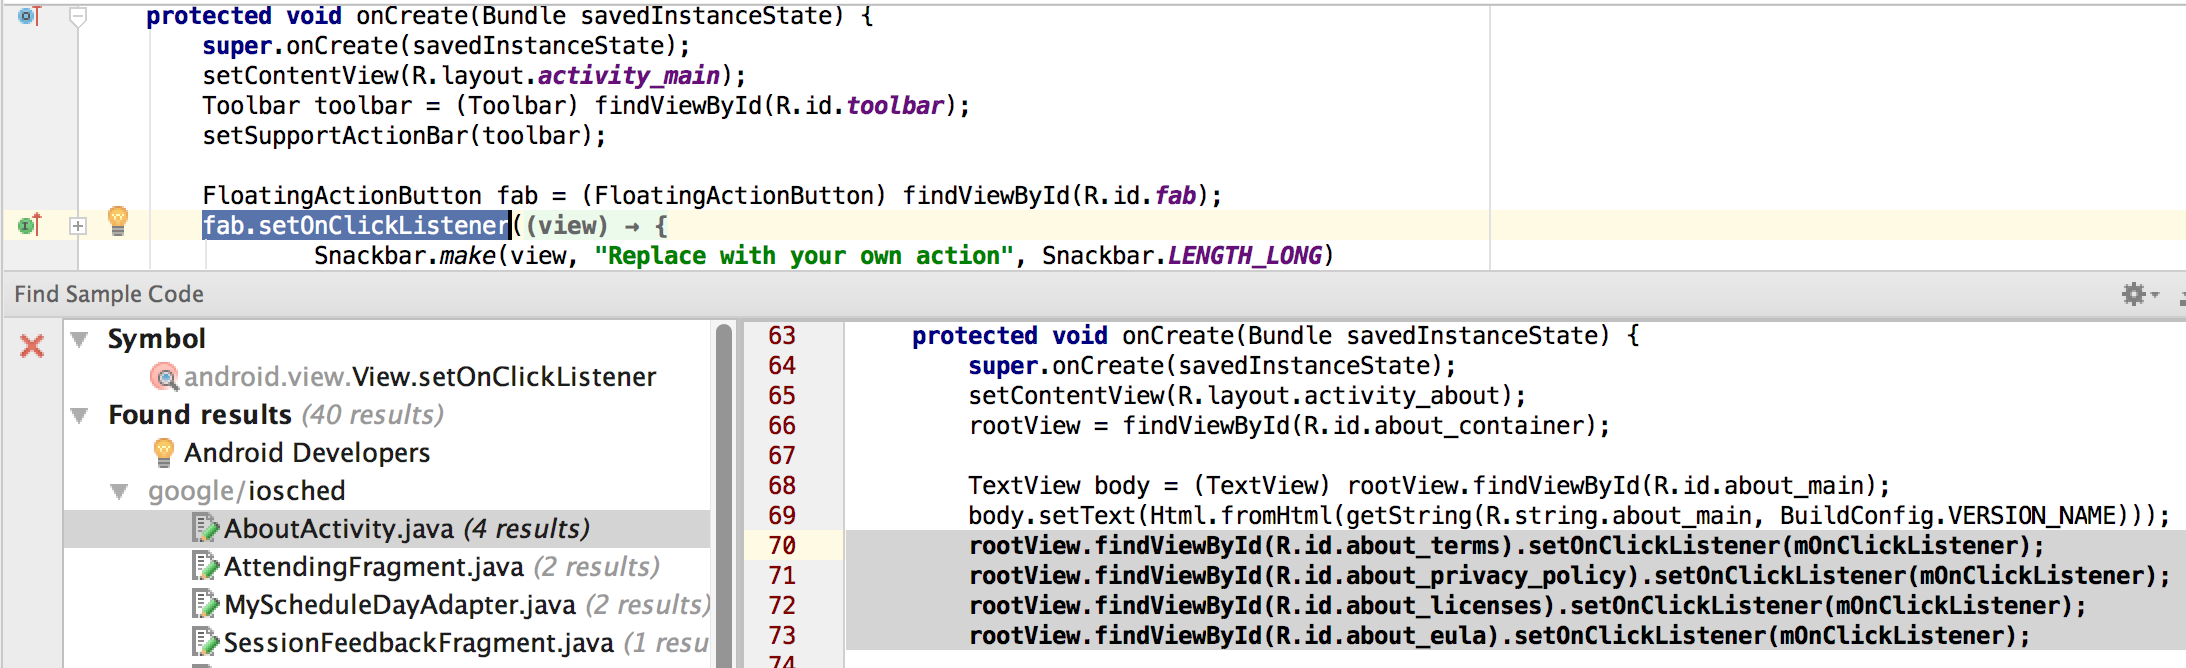Click the results tree vertical scrollbar
This screenshot has height=668, width=2186.
click(724, 480)
